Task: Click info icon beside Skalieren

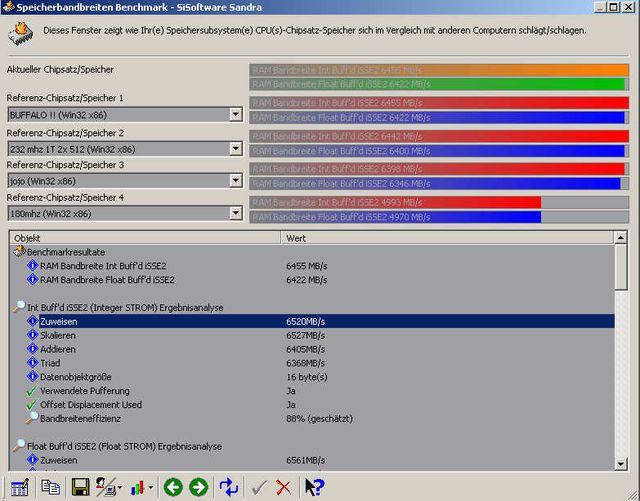Action: click(32, 335)
